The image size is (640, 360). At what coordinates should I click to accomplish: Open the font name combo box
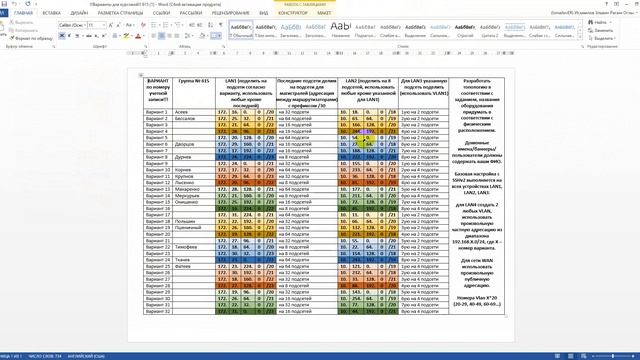(72, 25)
